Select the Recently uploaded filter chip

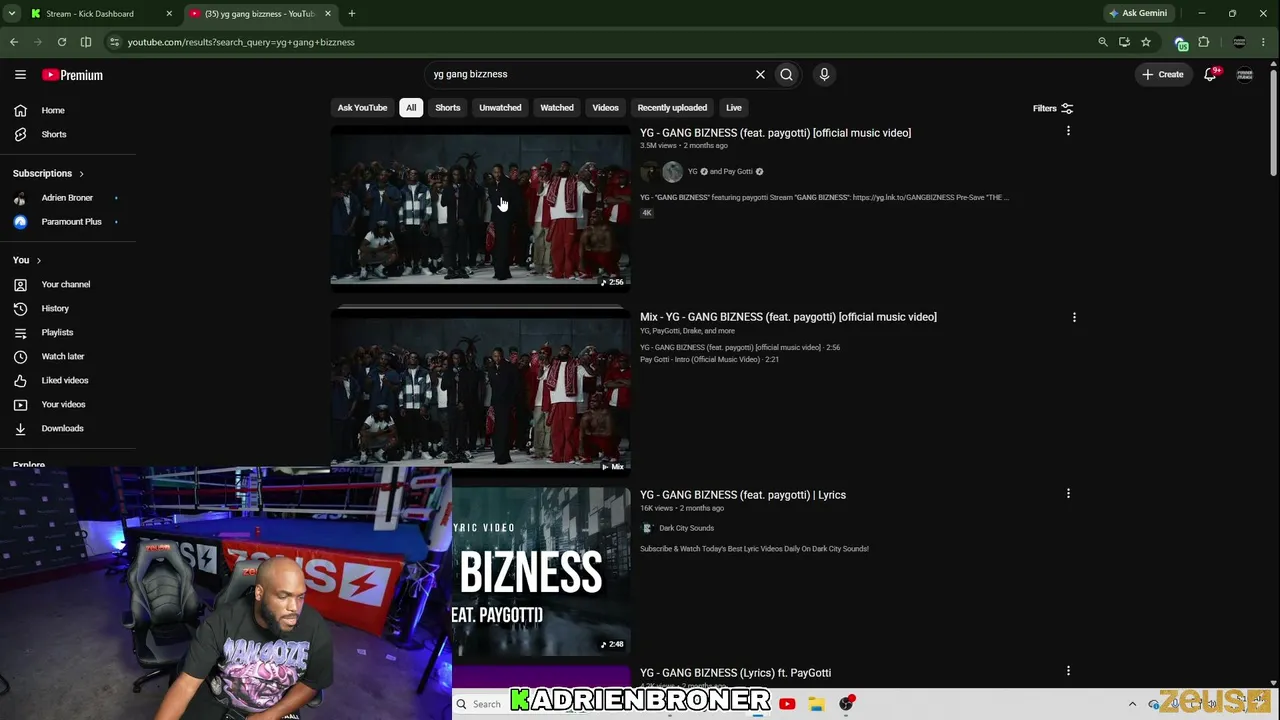click(672, 107)
